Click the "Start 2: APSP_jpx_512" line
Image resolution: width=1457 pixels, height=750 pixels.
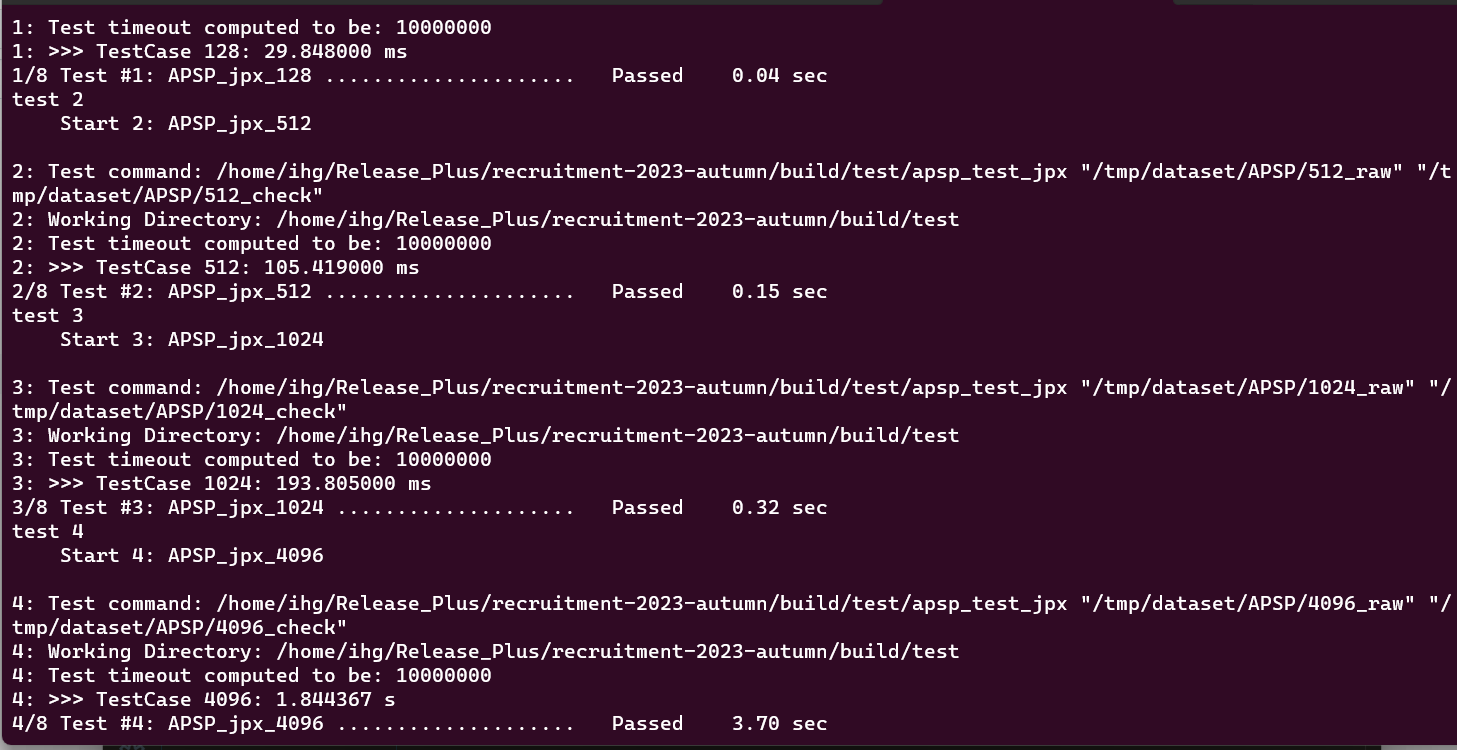point(185,123)
